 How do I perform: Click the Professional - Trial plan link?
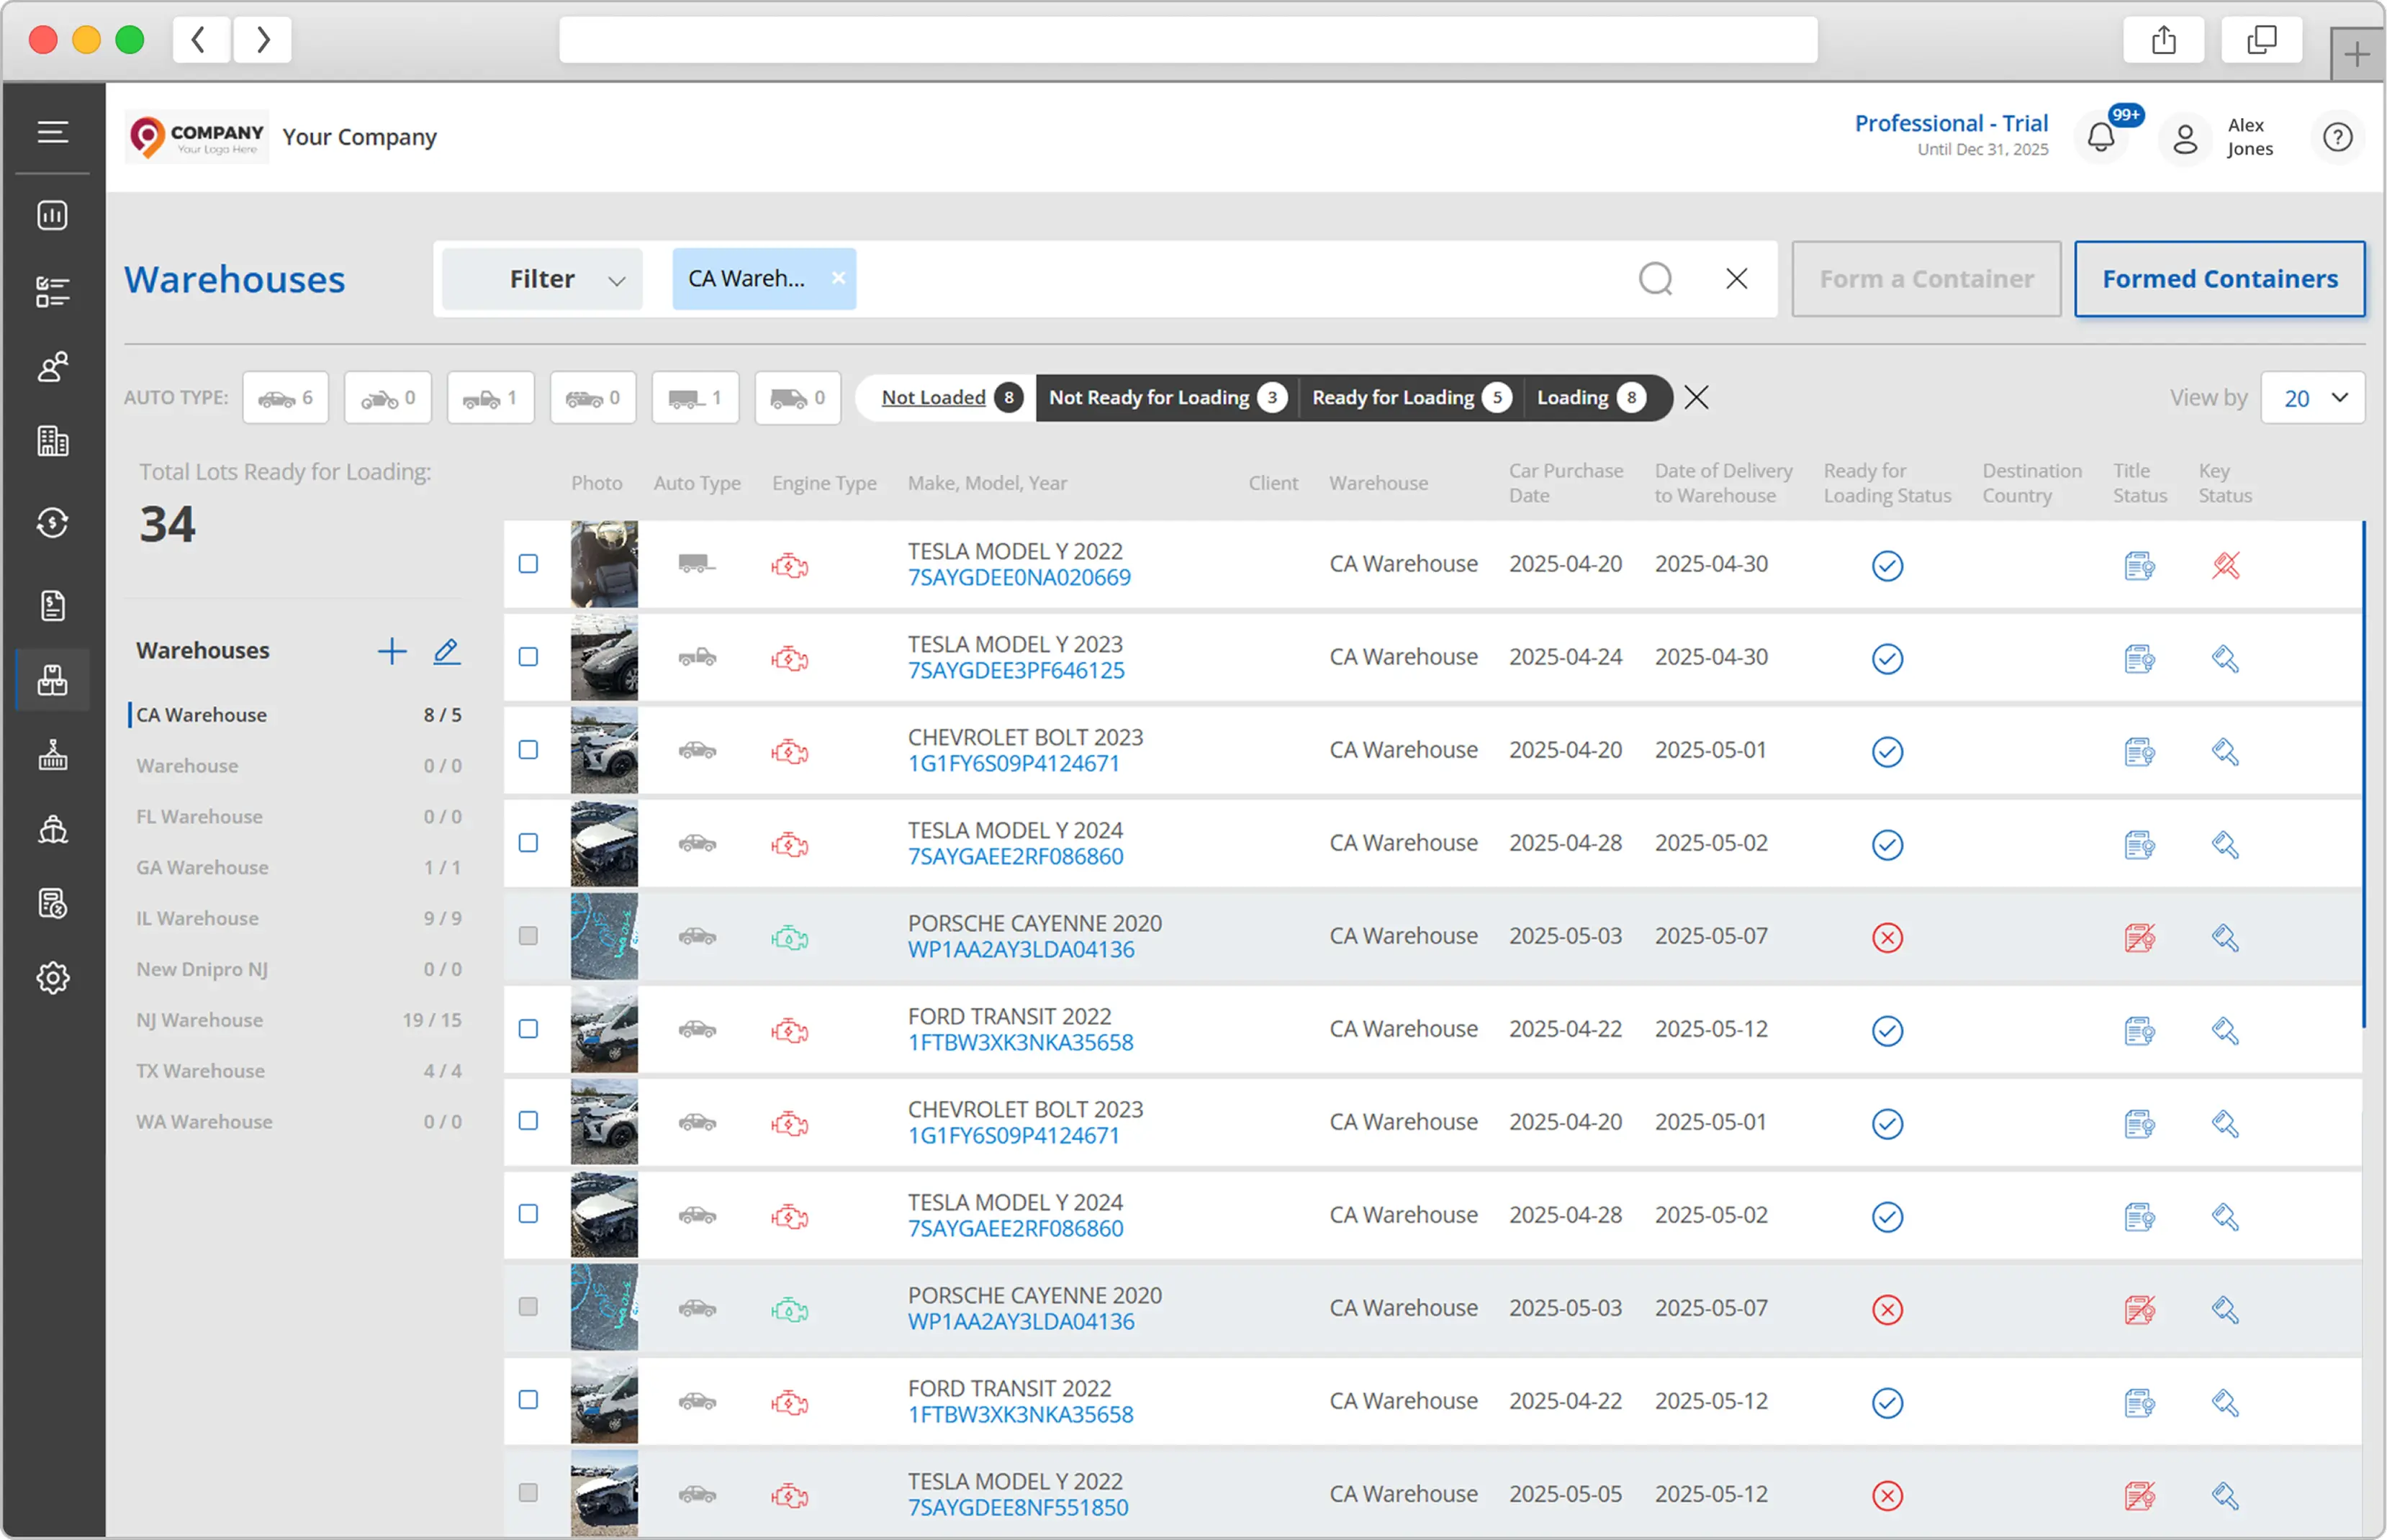click(1952, 123)
